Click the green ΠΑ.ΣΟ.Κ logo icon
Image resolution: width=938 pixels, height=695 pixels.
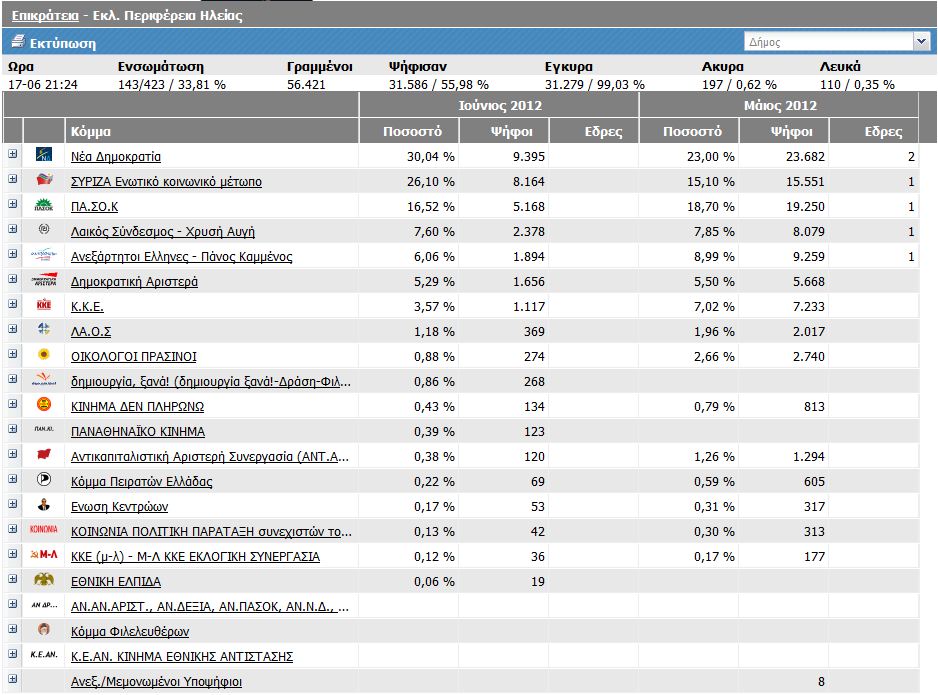44,206
